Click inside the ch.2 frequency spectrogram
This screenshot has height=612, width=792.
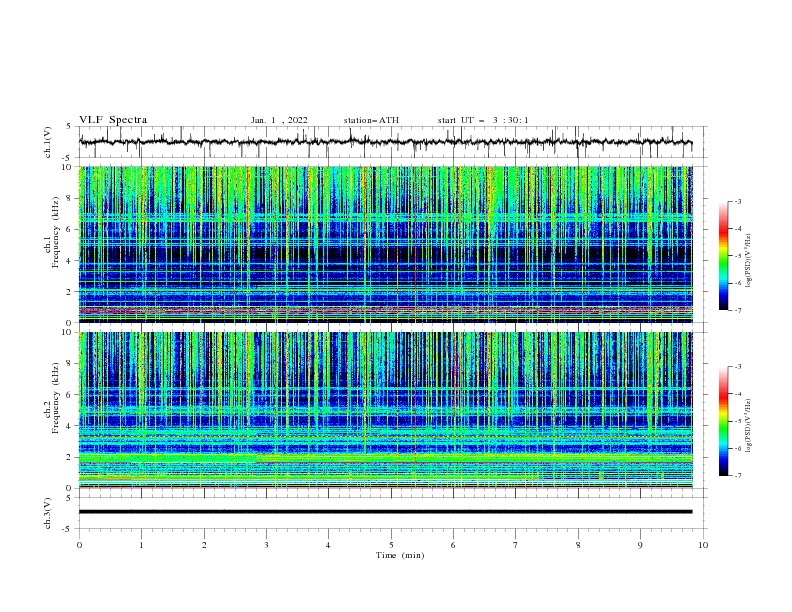coord(386,410)
